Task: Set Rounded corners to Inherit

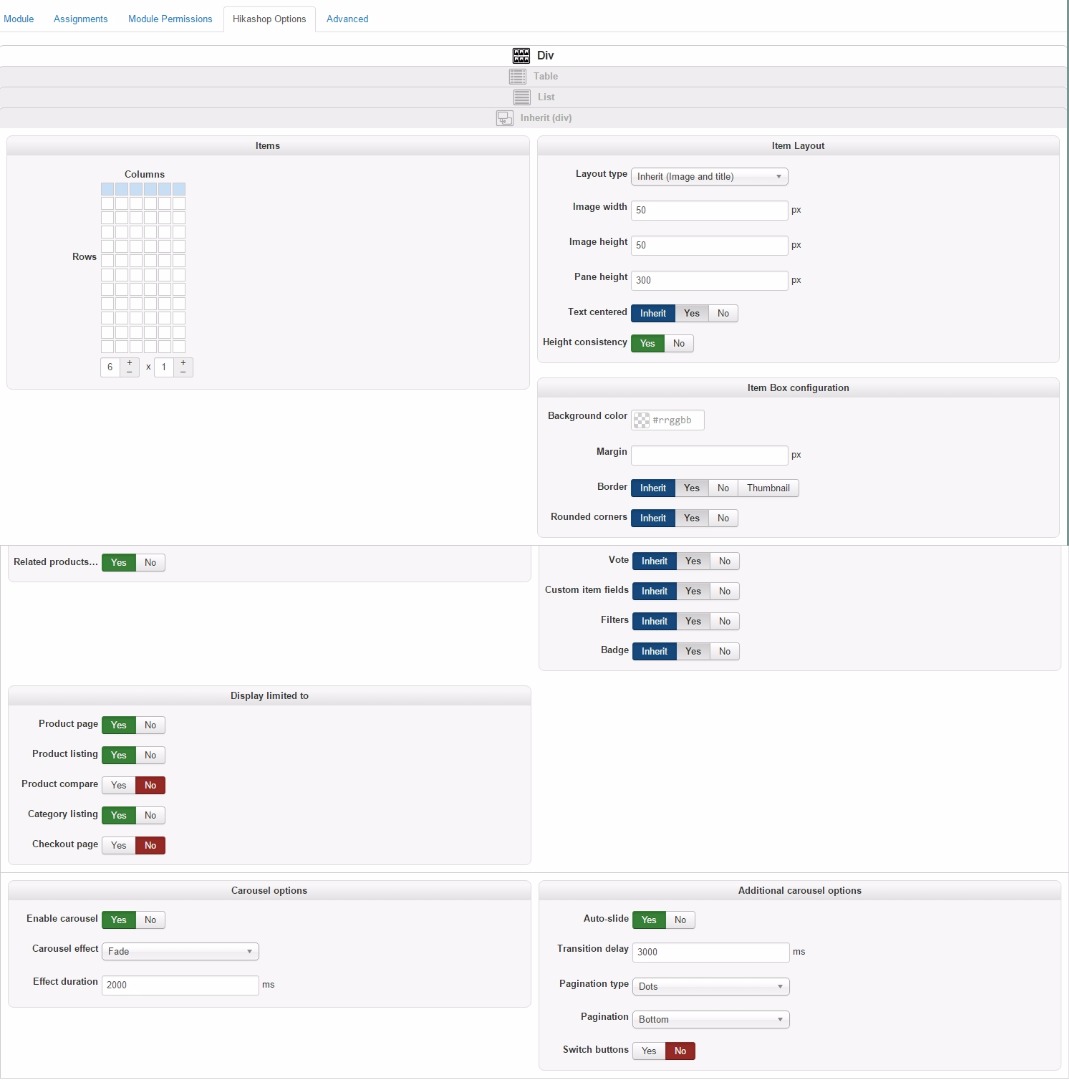Action: (x=653, y=519)
